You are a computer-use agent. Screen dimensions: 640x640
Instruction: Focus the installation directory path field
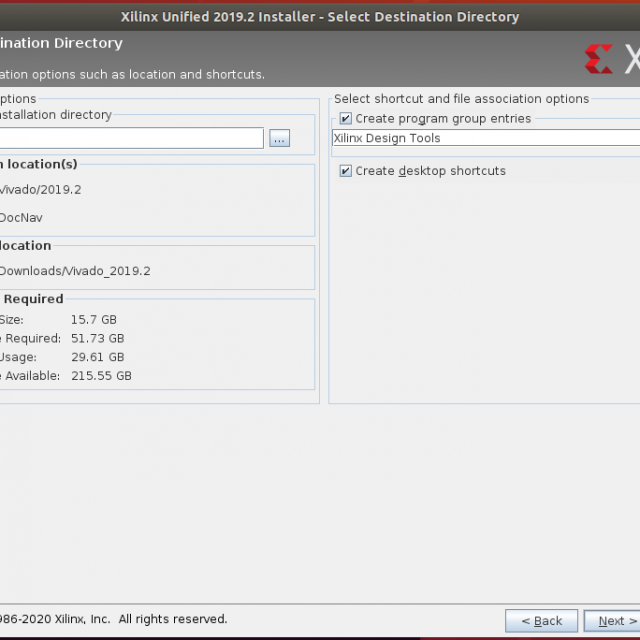[130, 139]
